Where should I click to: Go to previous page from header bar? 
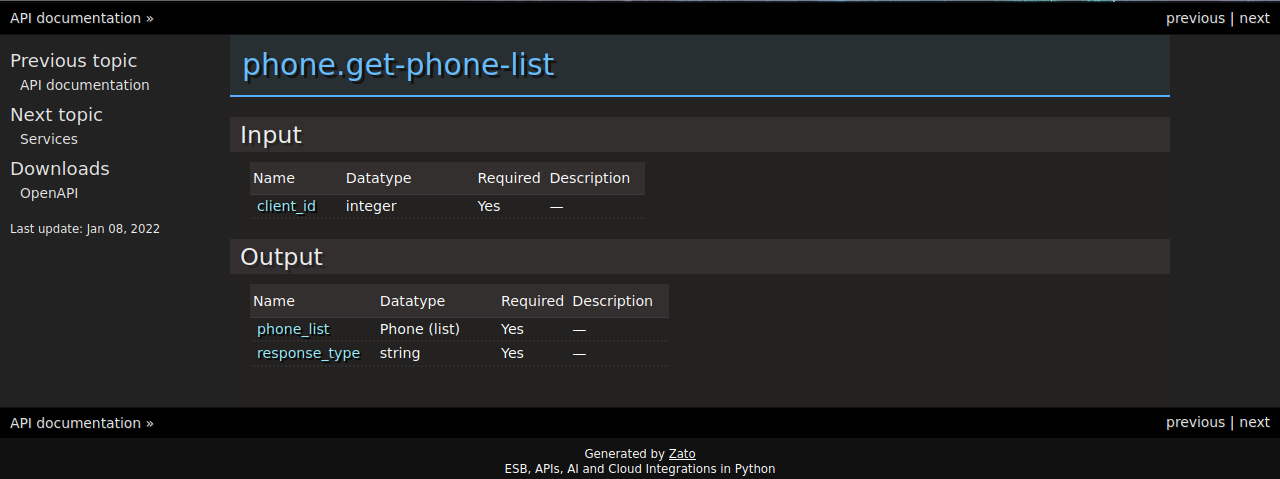pos(1195,18)
